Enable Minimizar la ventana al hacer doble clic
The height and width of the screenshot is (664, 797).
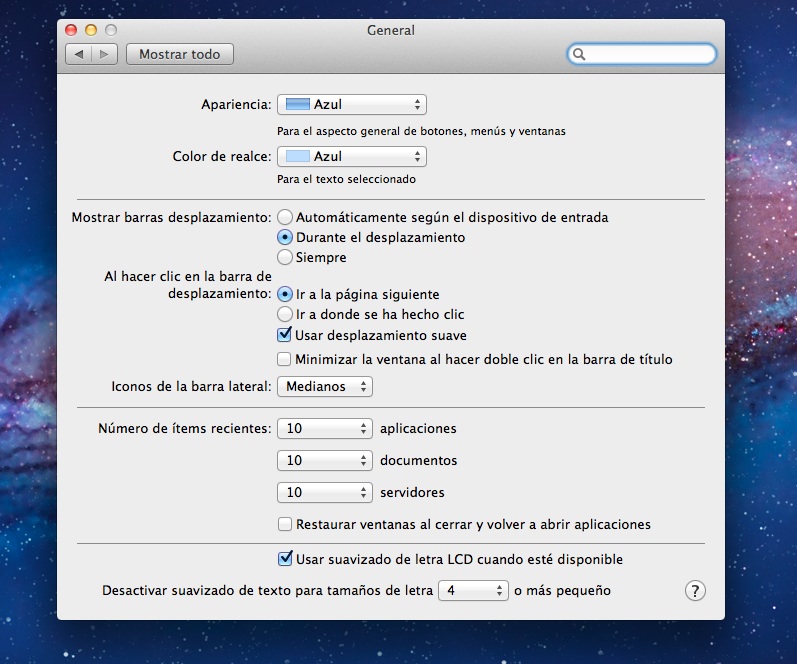pyautogui.click(x=285, y=359)
